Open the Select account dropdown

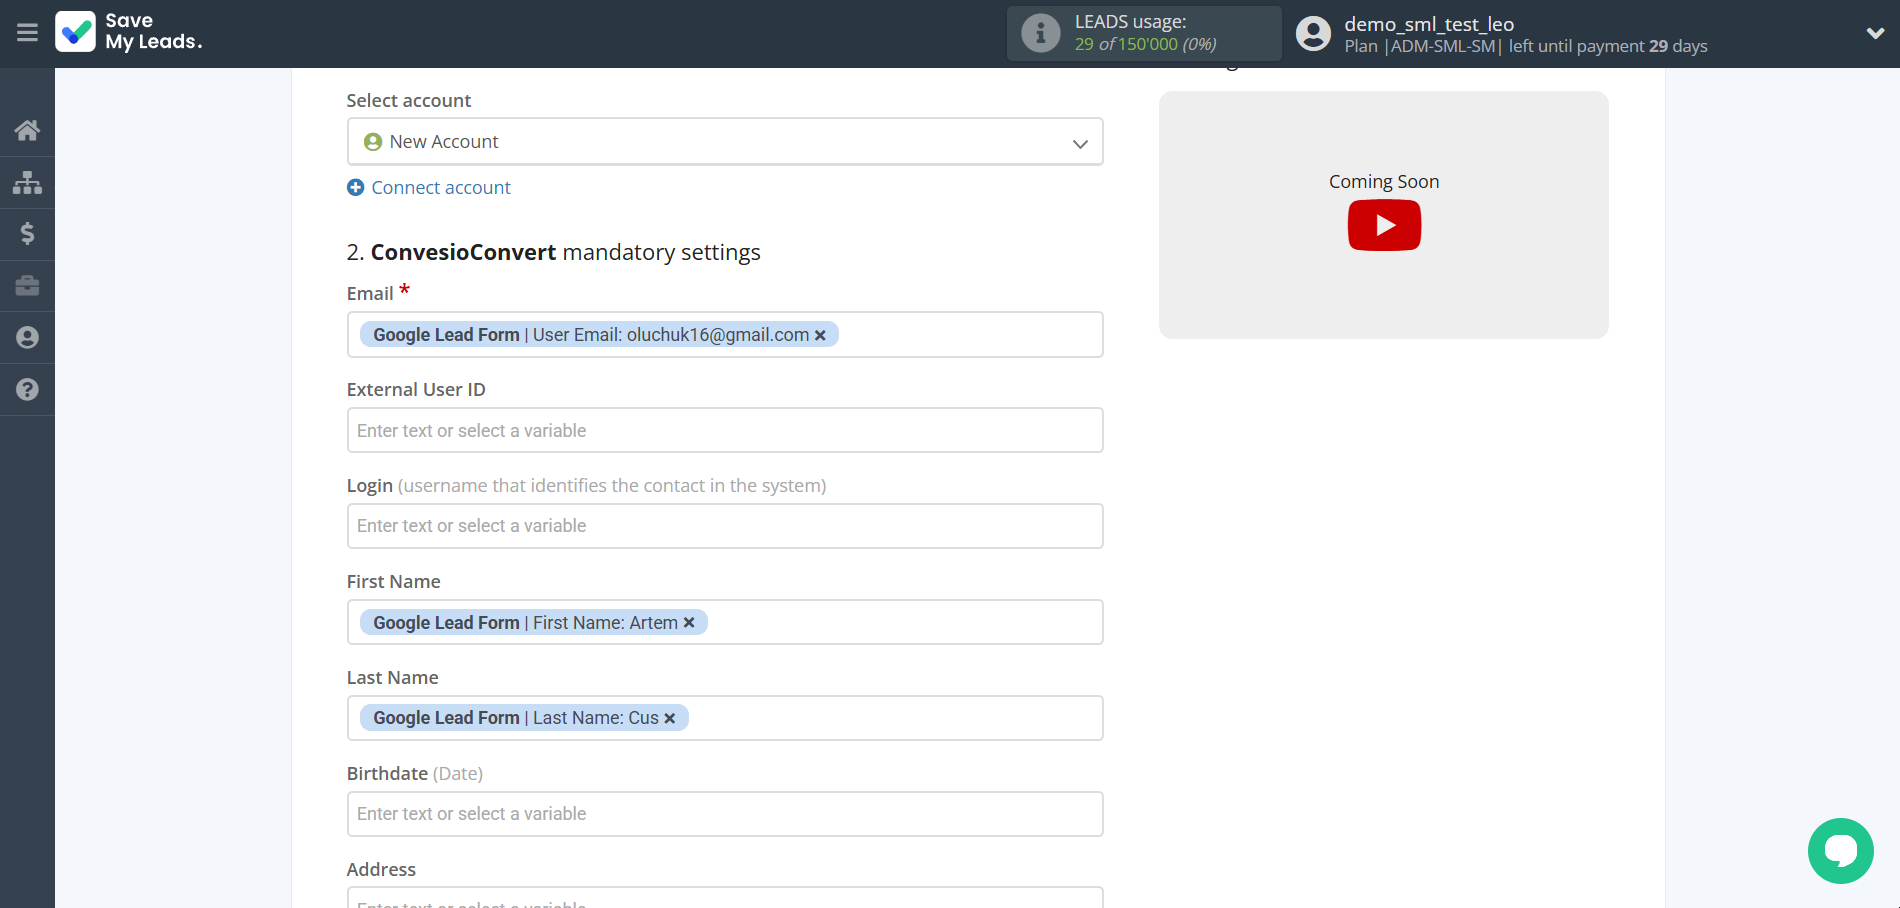click(725, 142)
